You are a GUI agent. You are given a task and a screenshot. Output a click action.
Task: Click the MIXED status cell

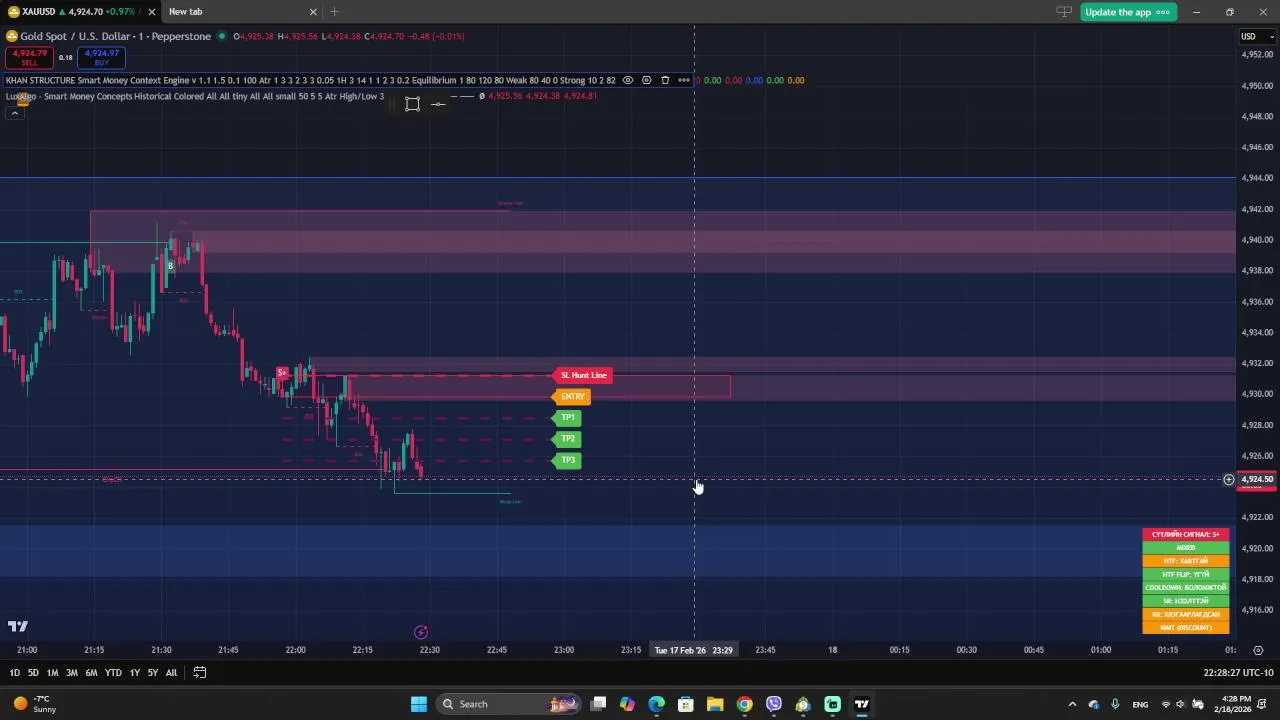click(1186, 548)
